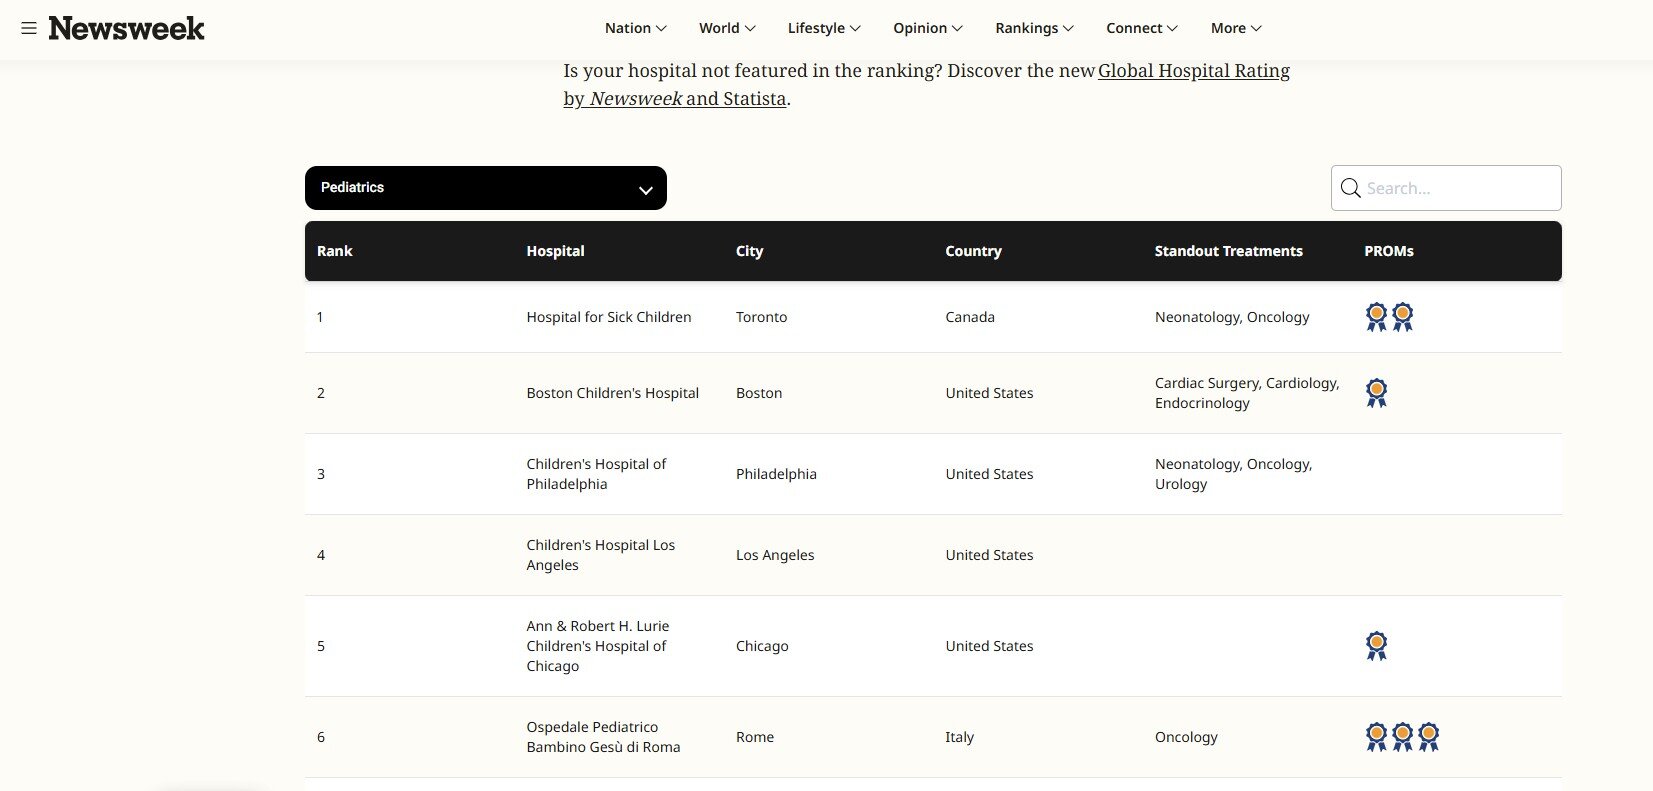
Task: Click the Search input field
Action: [1458, 188]
